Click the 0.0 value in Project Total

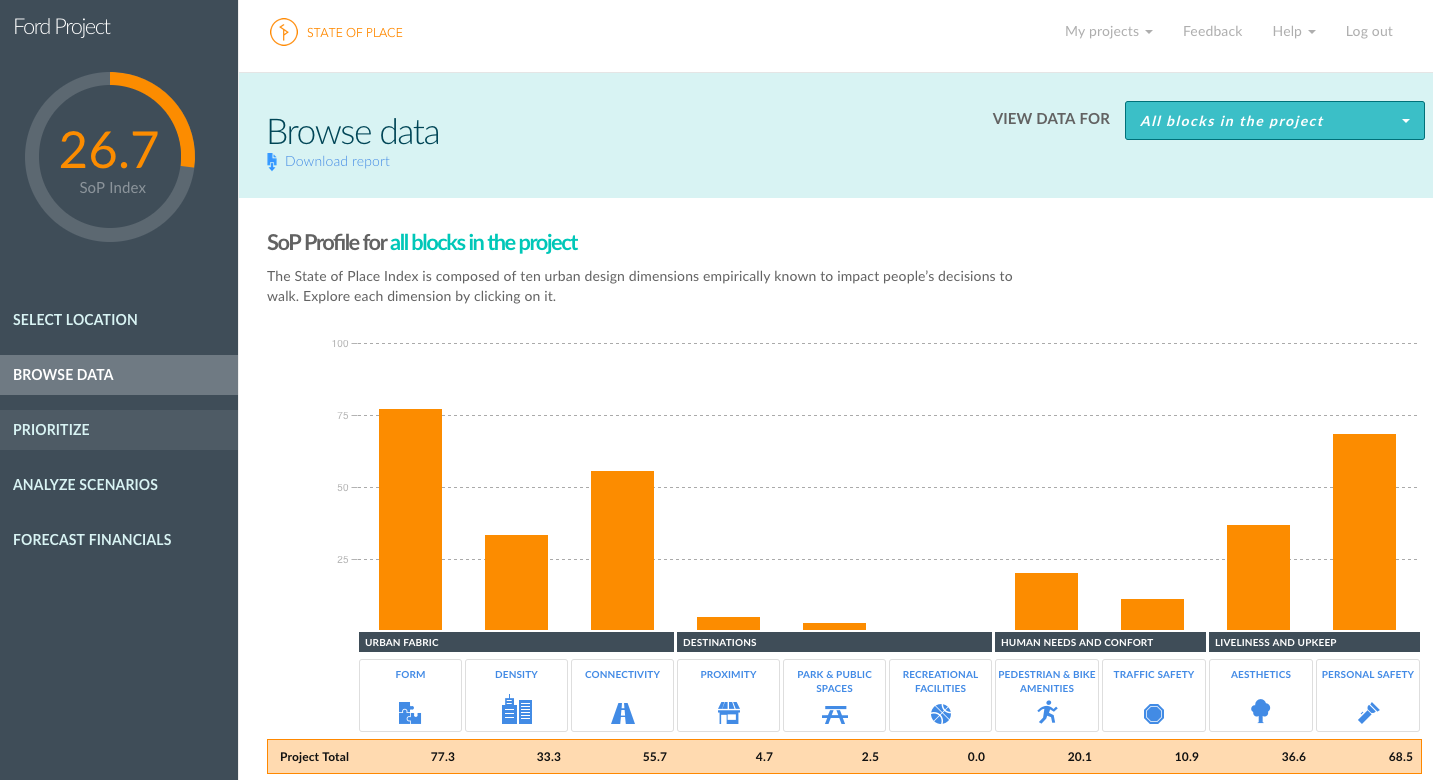[x=976, y=757]
